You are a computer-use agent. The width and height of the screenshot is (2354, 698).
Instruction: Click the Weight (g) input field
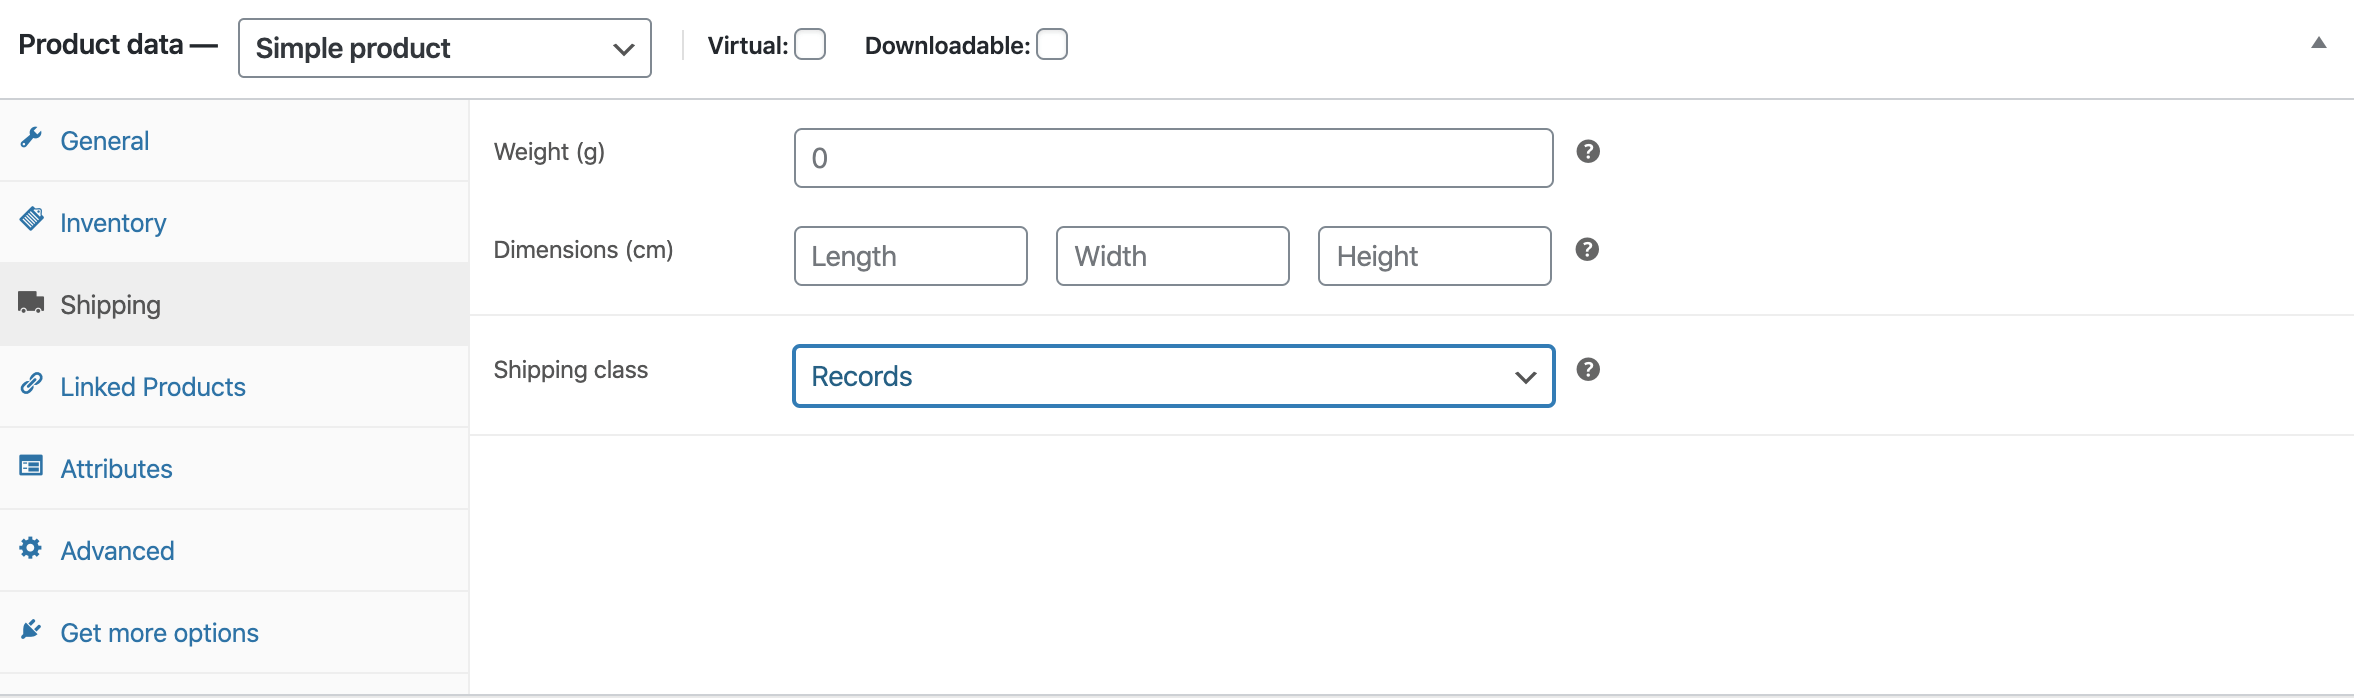click(1173, 158)
